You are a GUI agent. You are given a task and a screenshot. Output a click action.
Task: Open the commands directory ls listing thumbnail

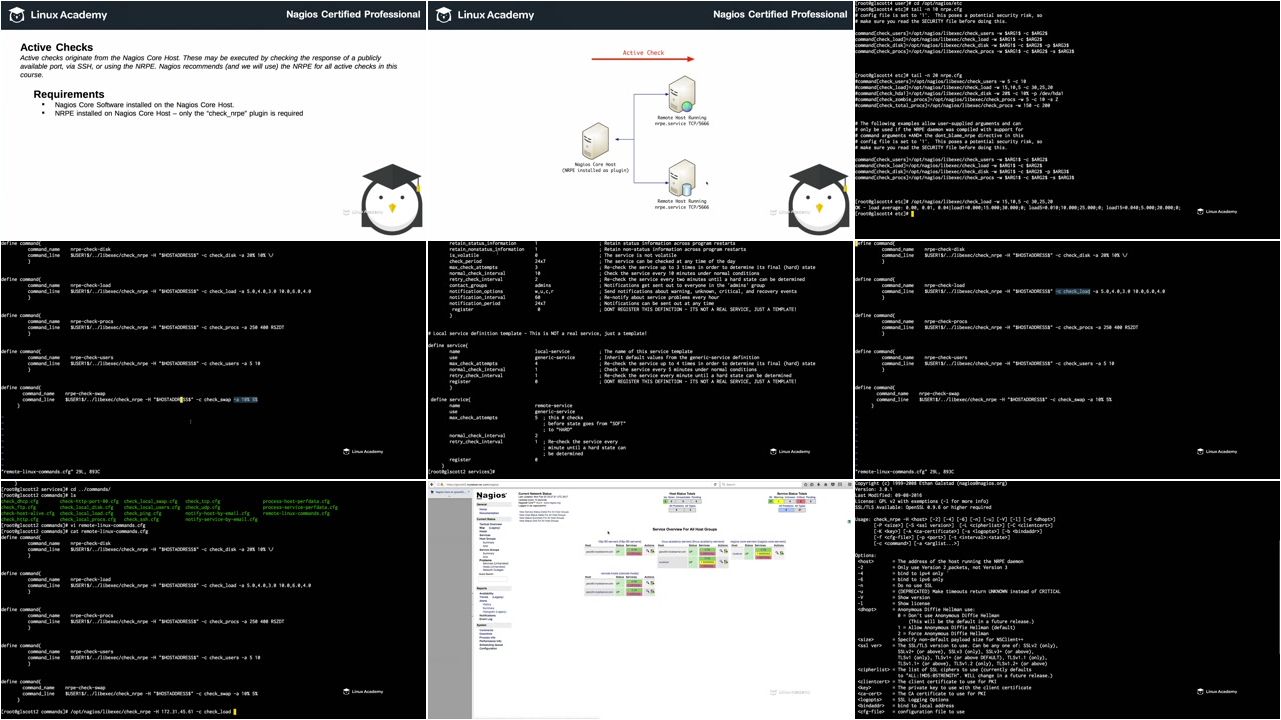(x=213, y=599)
